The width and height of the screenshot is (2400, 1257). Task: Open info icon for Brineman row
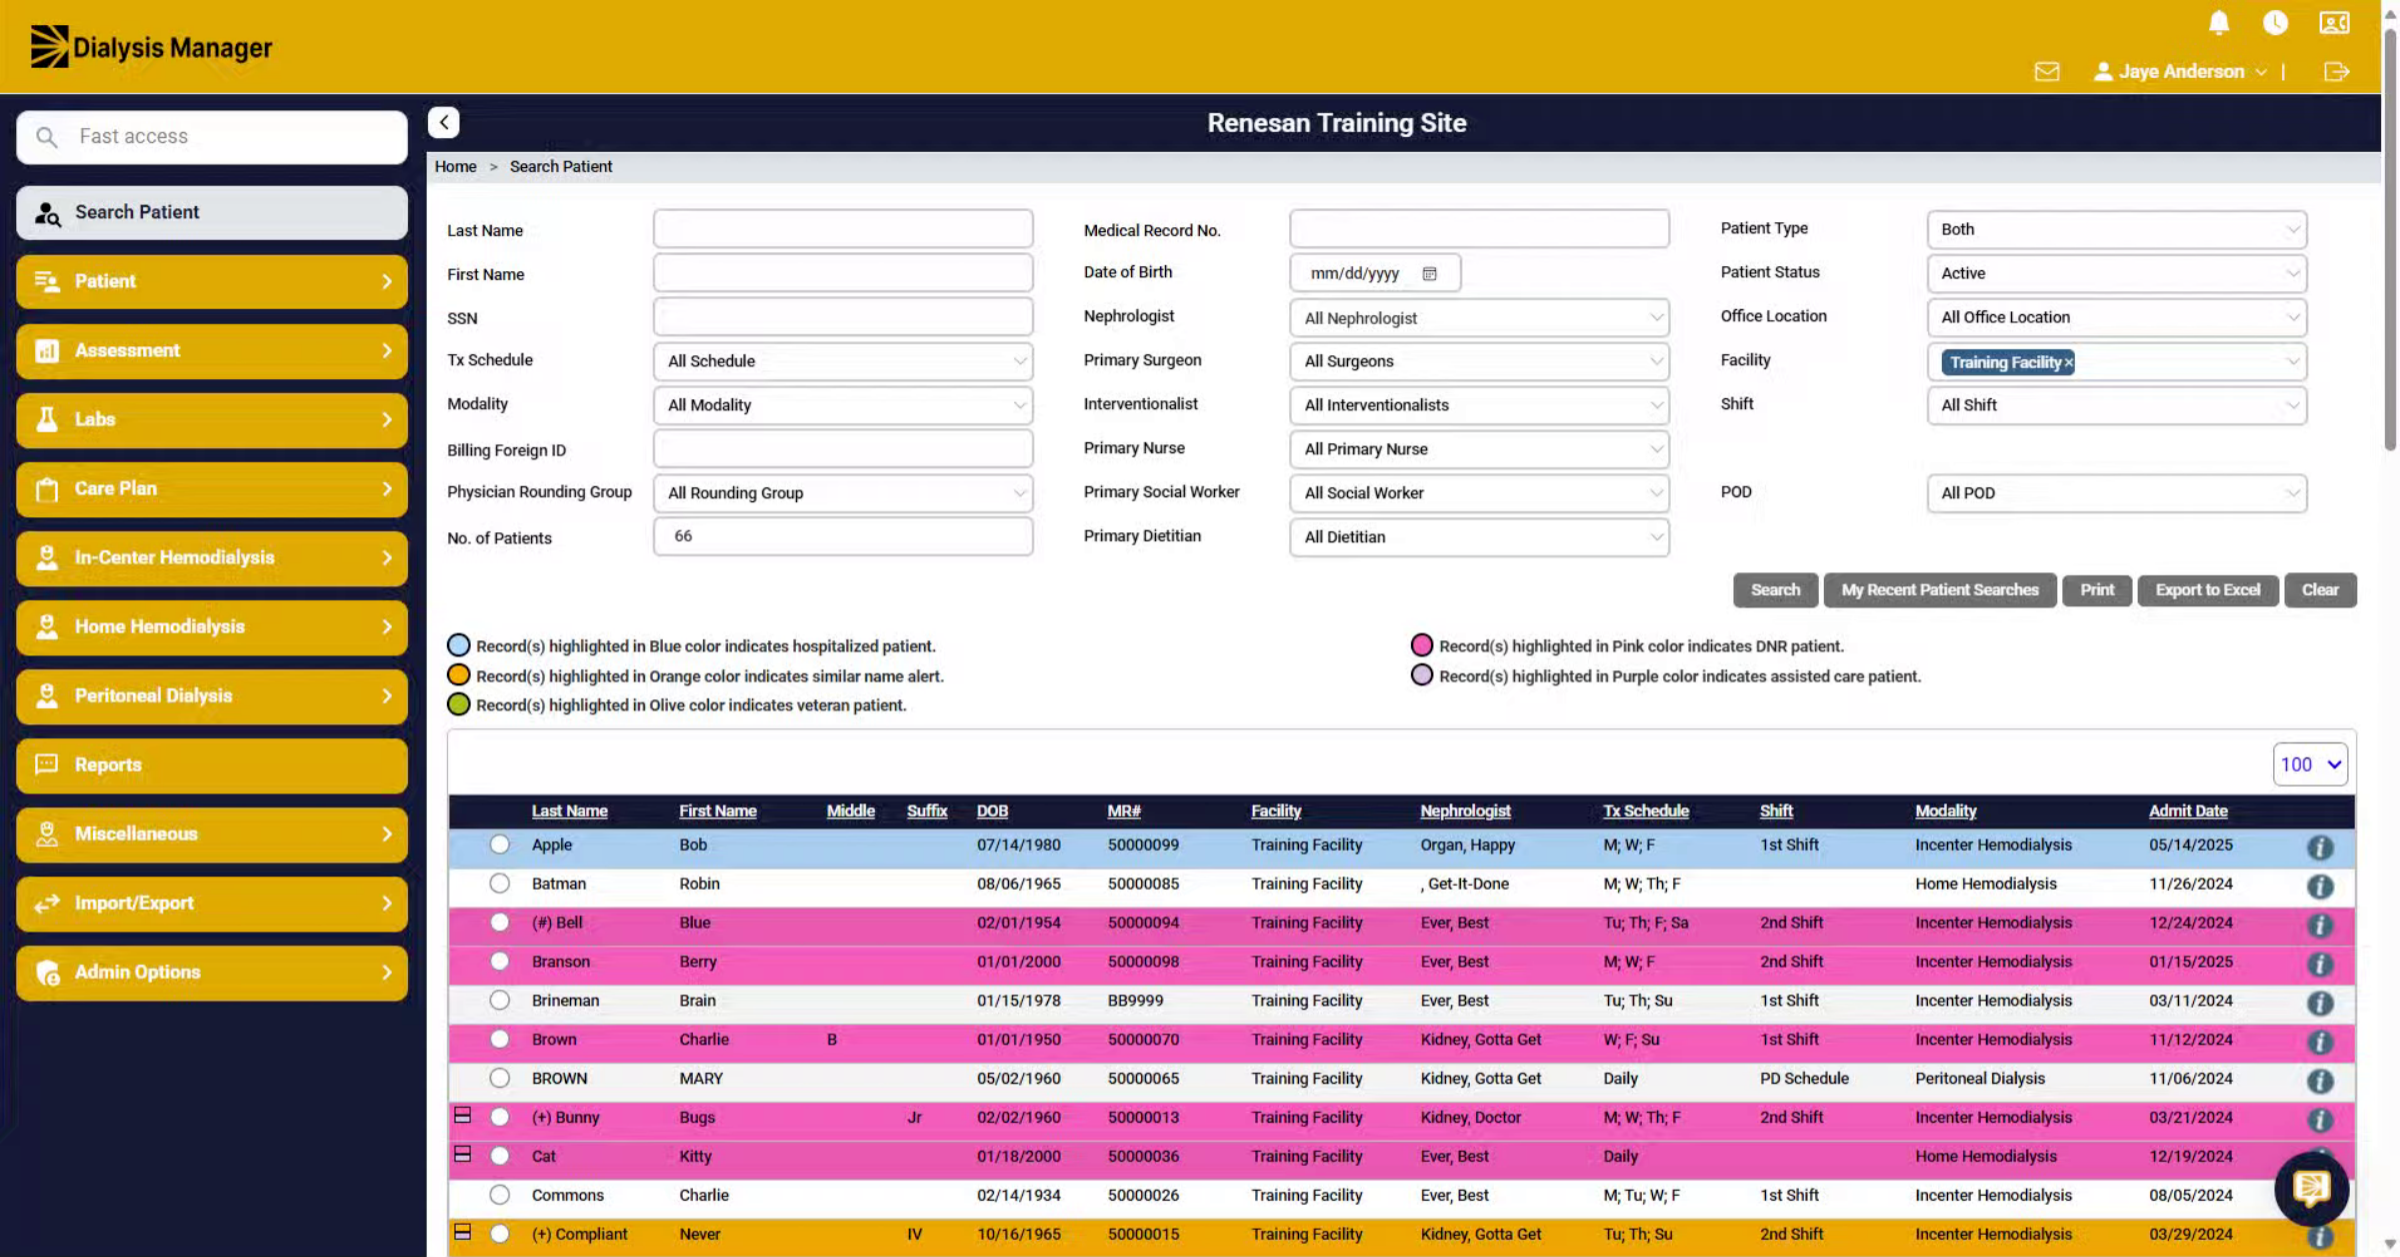click(x=2320, y=1003)
